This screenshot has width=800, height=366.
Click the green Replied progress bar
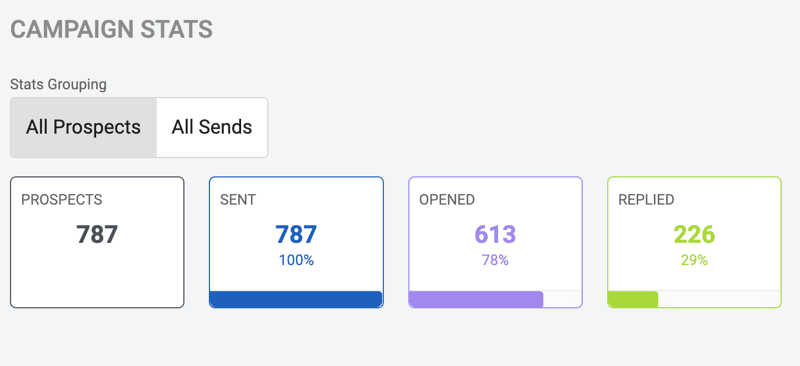[x=633, y=299]
